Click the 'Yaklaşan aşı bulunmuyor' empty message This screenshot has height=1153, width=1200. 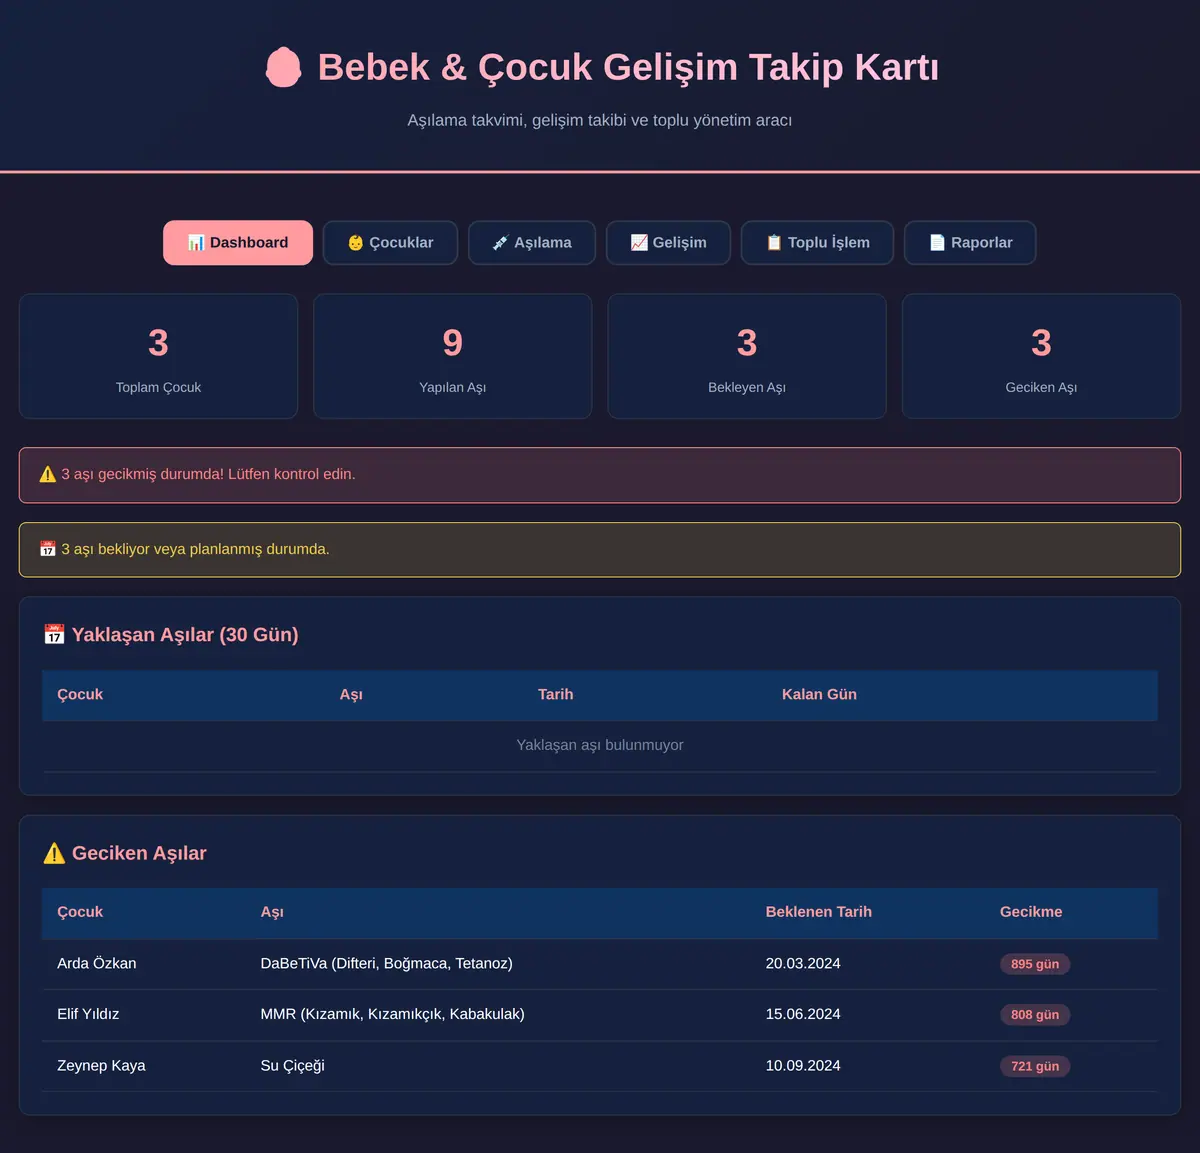[x=600, y=745]
